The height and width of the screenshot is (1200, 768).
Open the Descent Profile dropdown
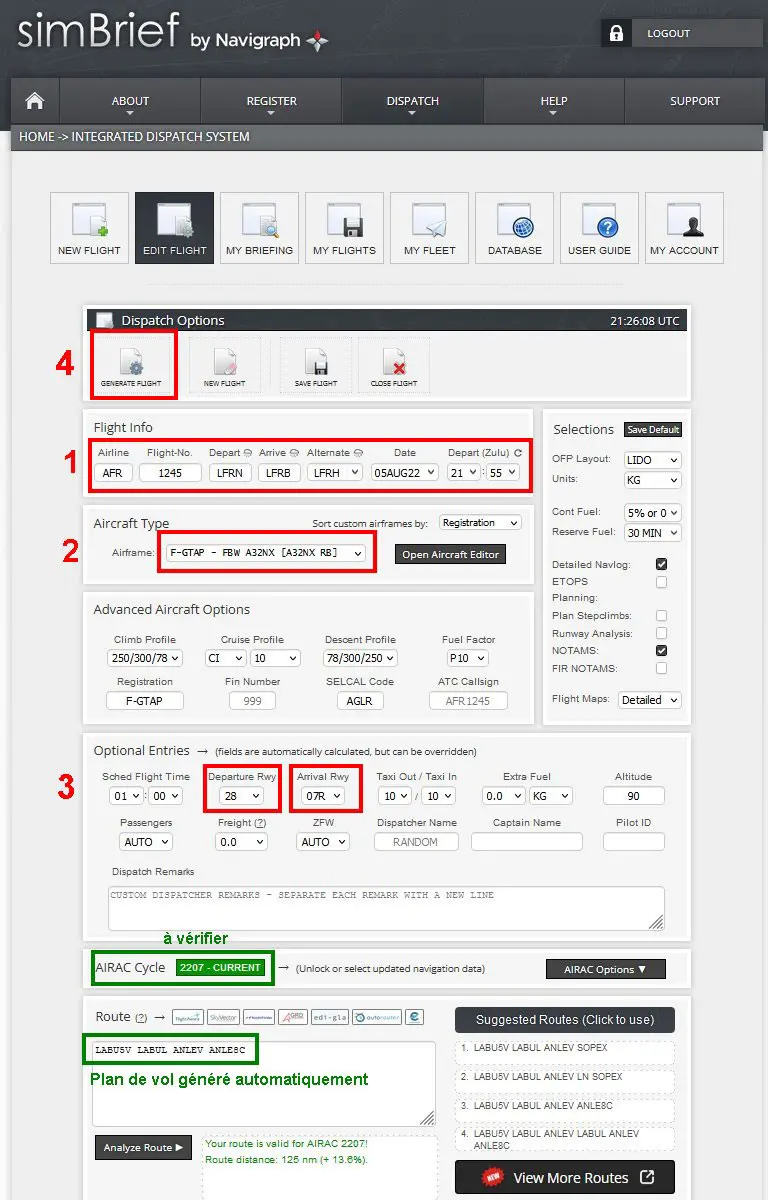(x=361, y=658)
